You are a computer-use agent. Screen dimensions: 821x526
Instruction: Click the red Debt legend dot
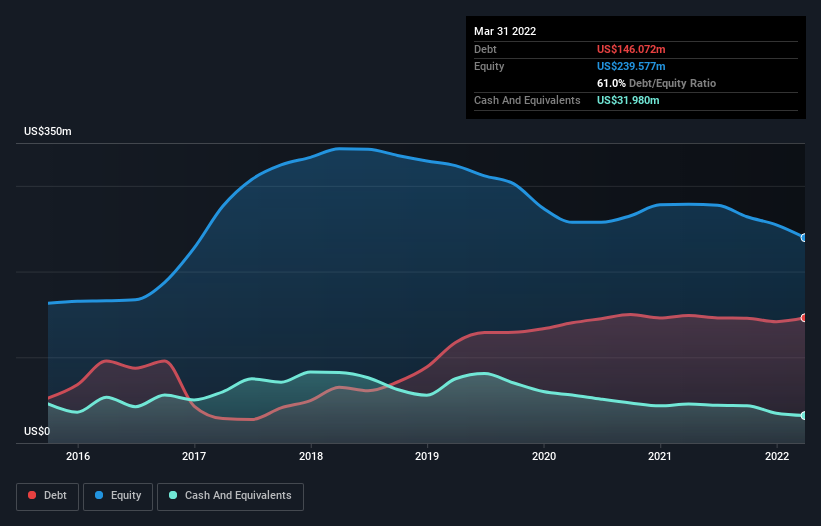tap(32, 495)
